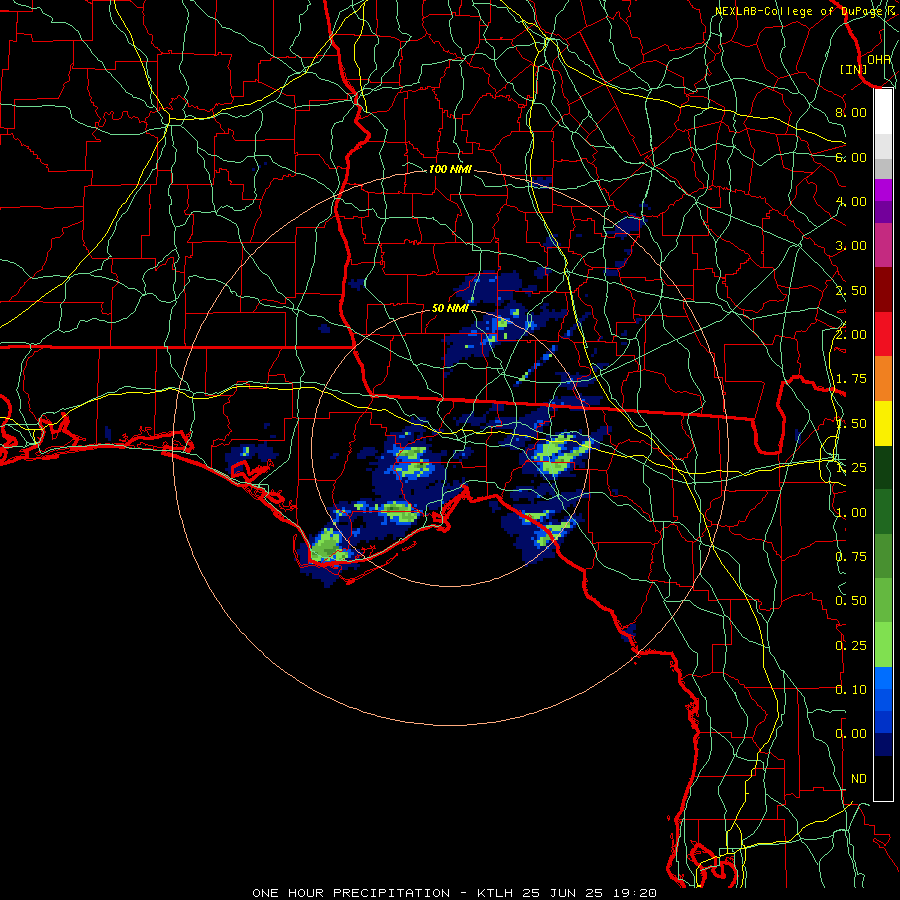Select the light green swatch beside 0.25

883,645
